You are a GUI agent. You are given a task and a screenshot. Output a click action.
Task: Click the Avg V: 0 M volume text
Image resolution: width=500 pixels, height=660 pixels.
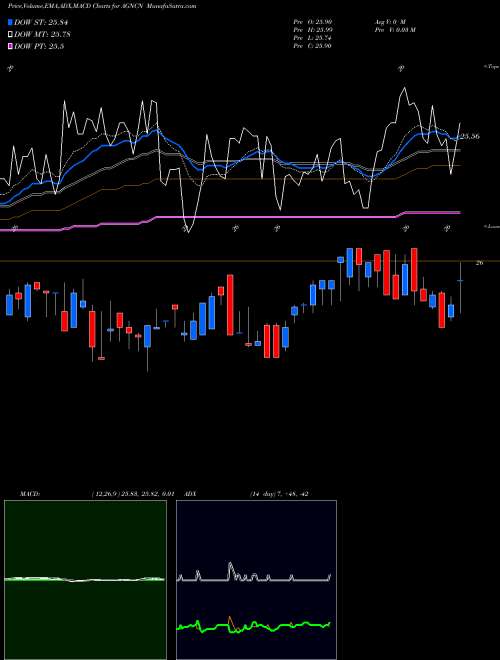point(389,21)
